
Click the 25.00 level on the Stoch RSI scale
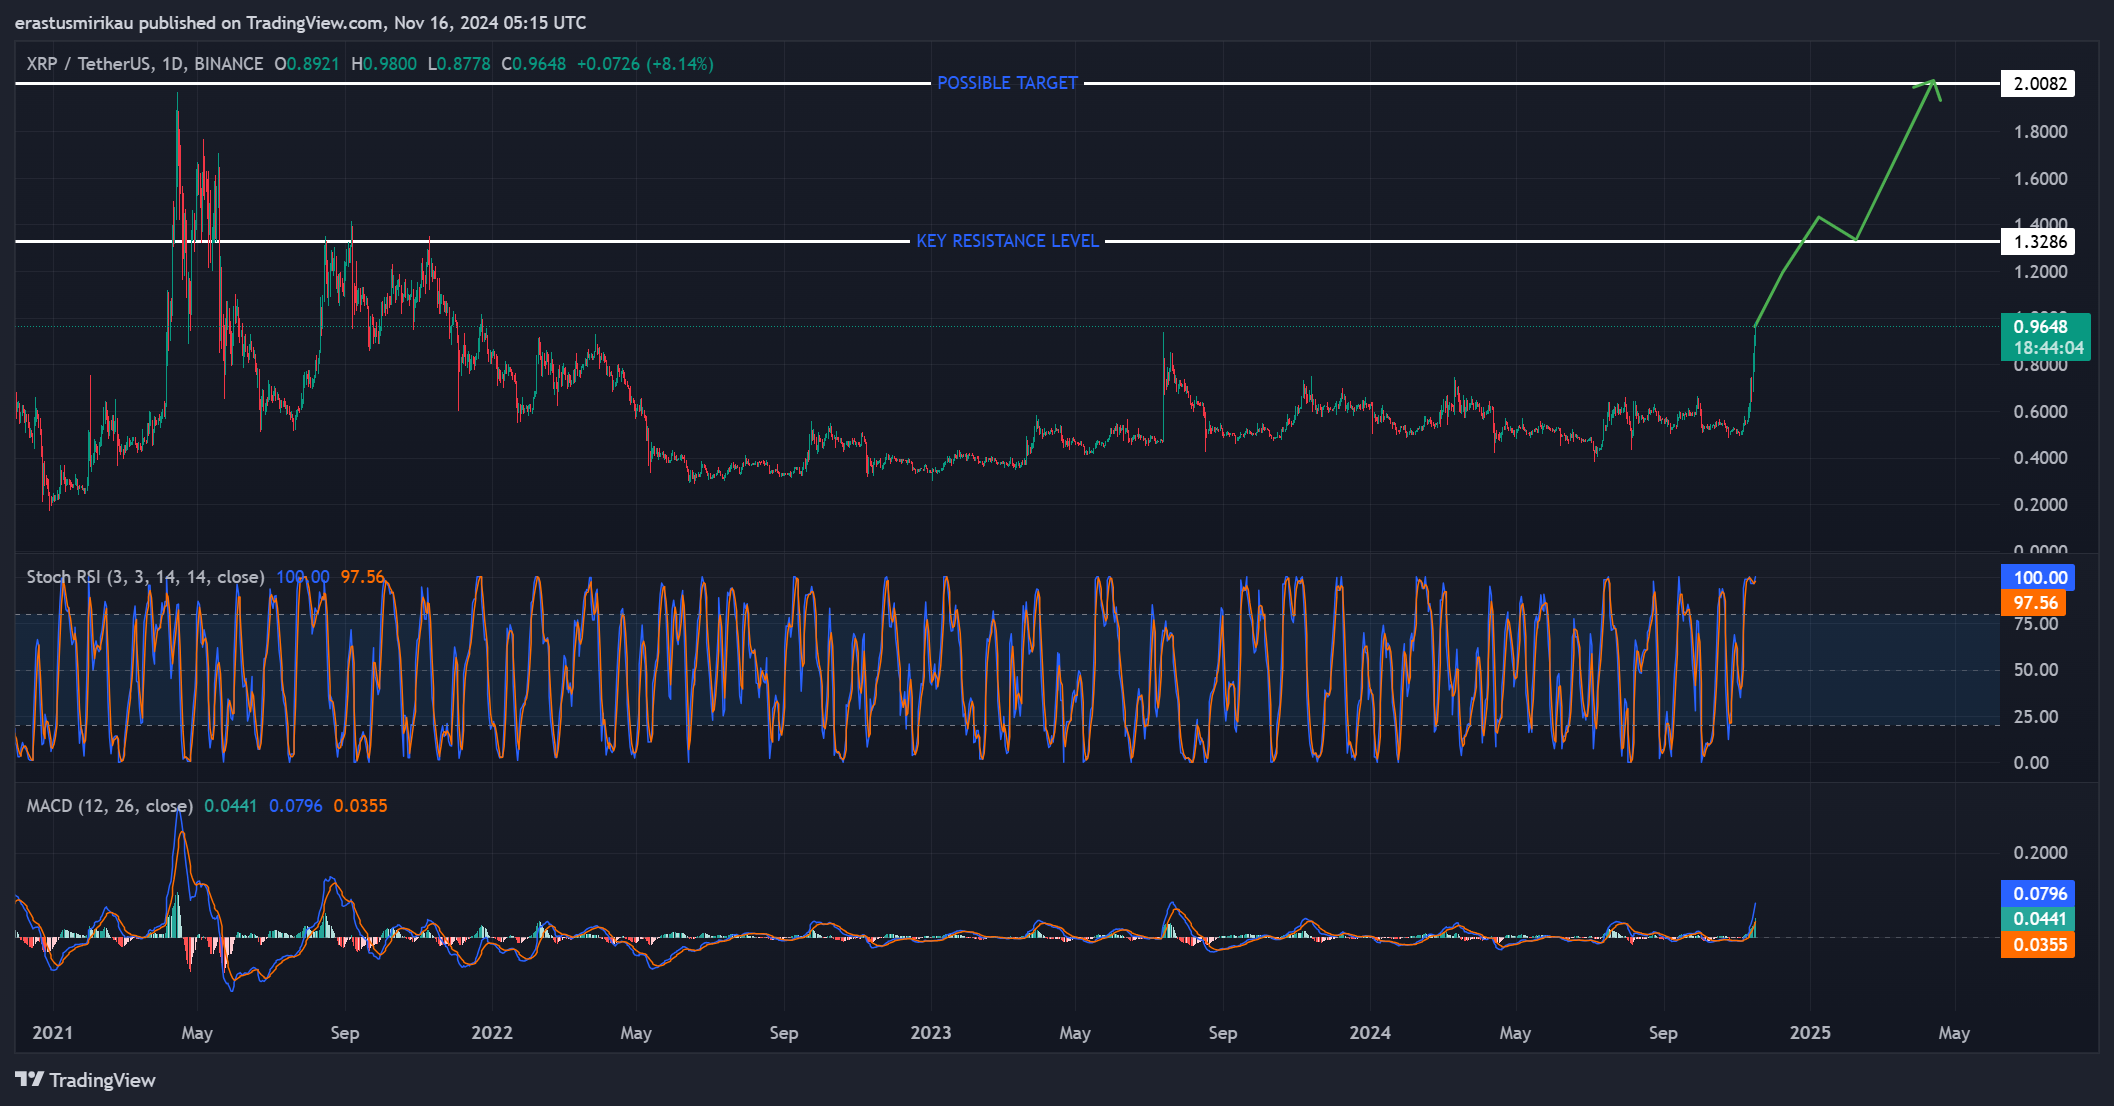2036,717
